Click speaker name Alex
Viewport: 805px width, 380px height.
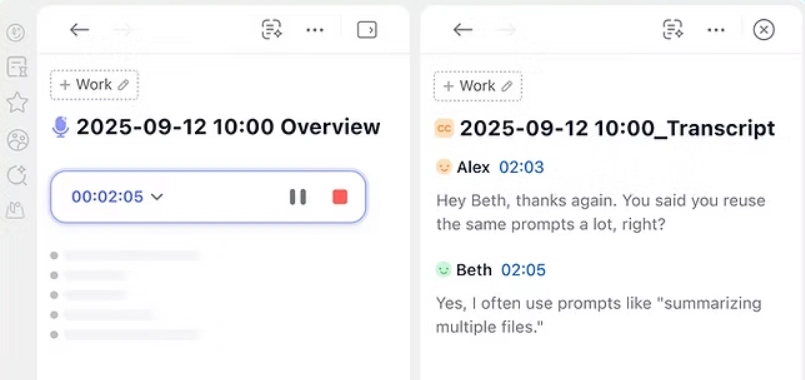tap(473, 167)
